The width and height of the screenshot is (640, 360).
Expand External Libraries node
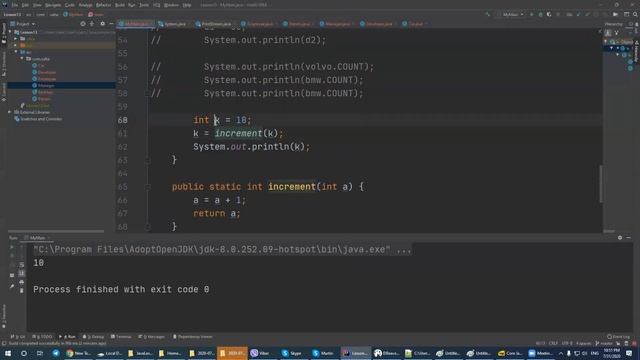[9, 112]
